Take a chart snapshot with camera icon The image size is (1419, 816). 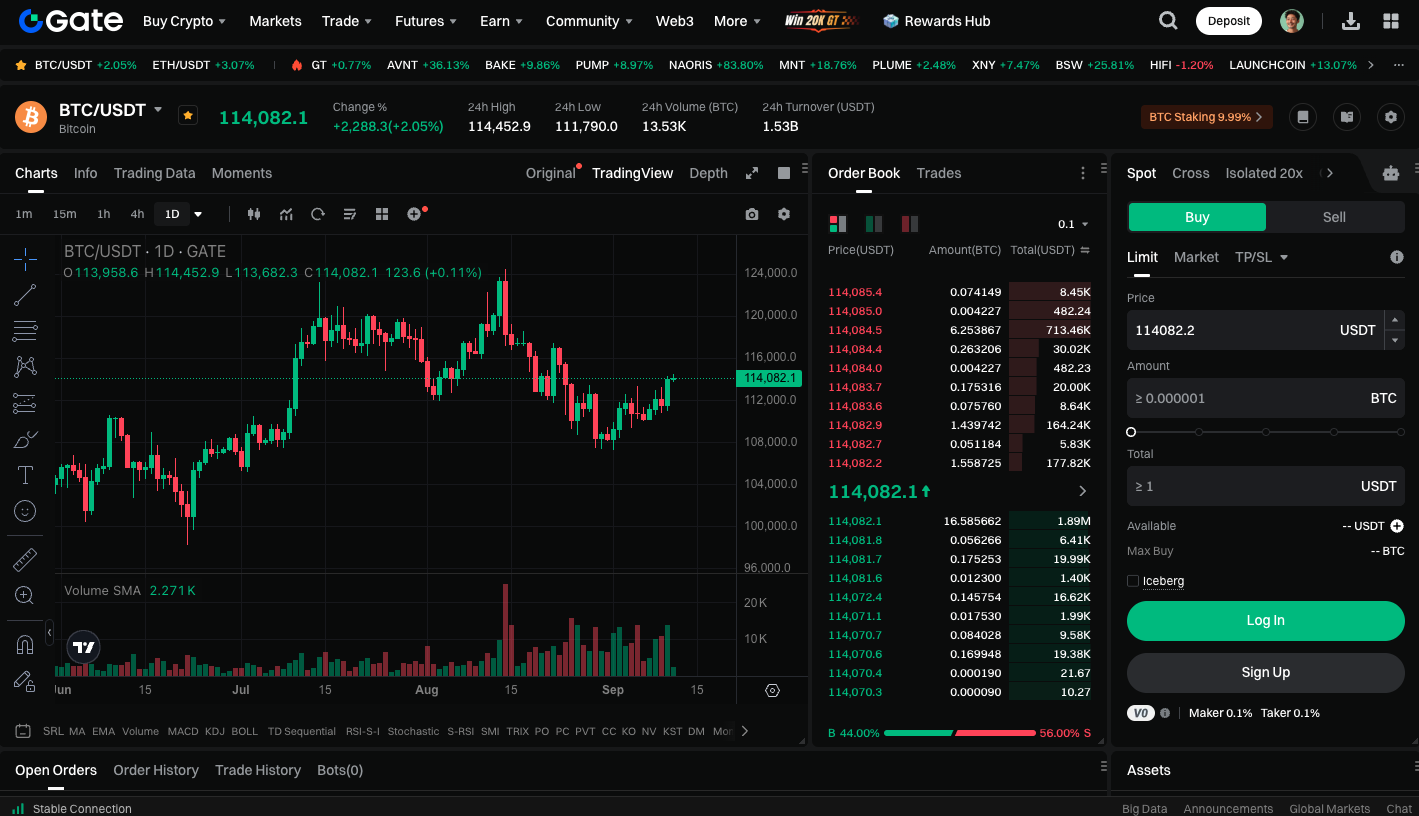[x=752, y=214]
